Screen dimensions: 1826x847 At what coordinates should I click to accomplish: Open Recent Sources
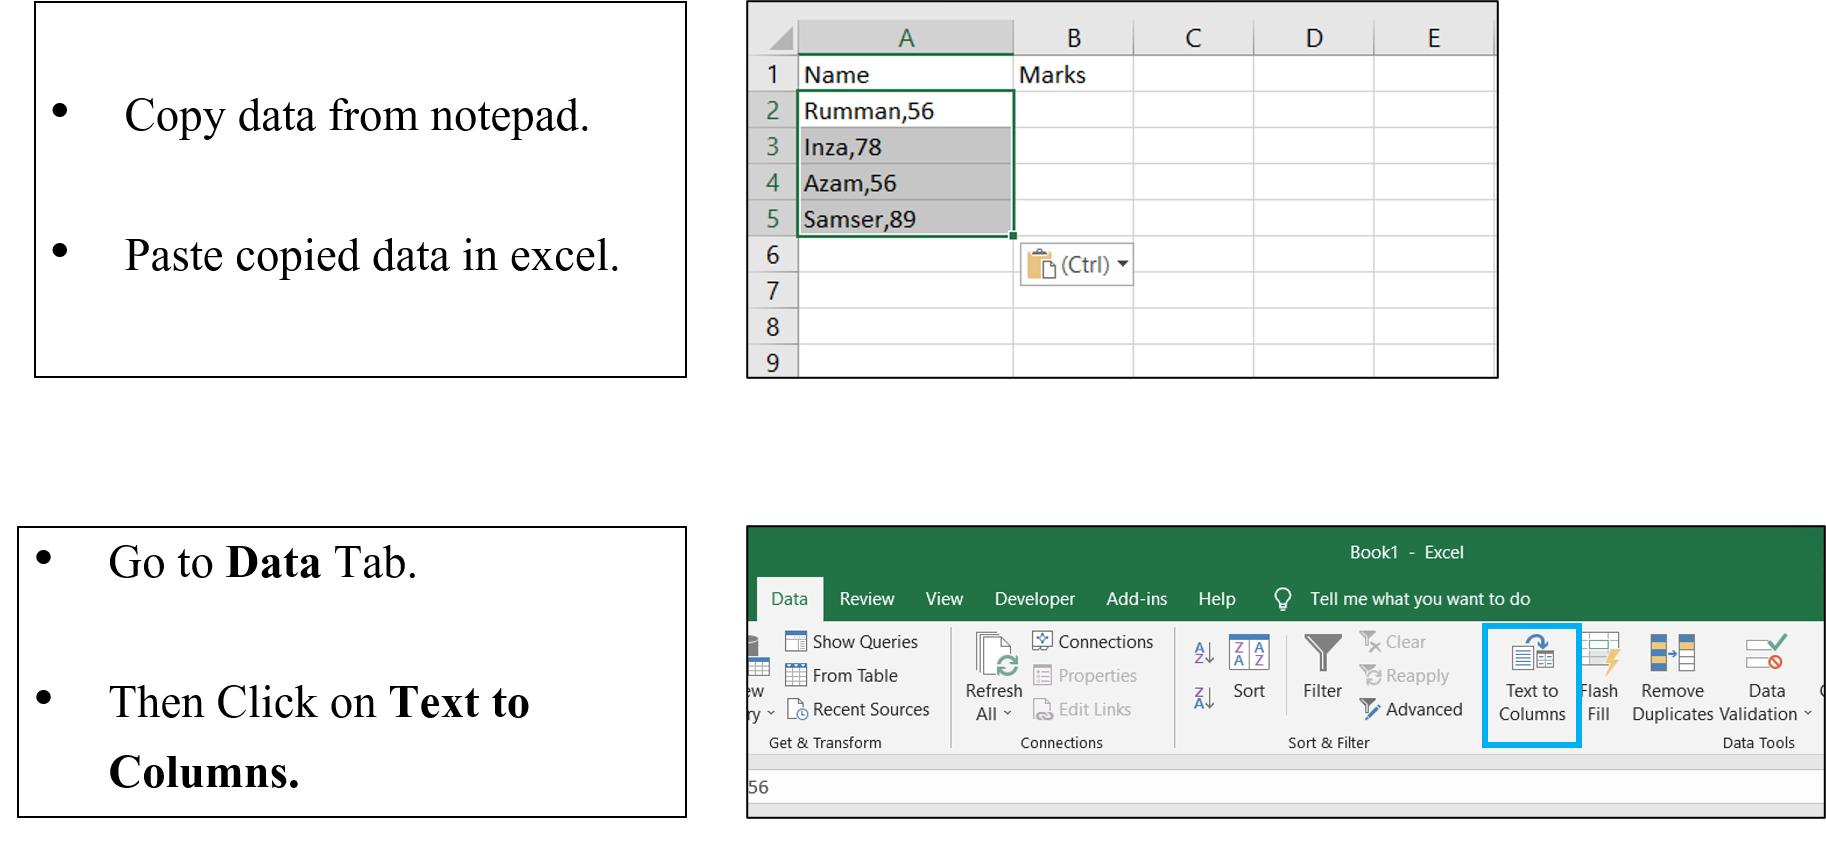click(x=858, y=709)
